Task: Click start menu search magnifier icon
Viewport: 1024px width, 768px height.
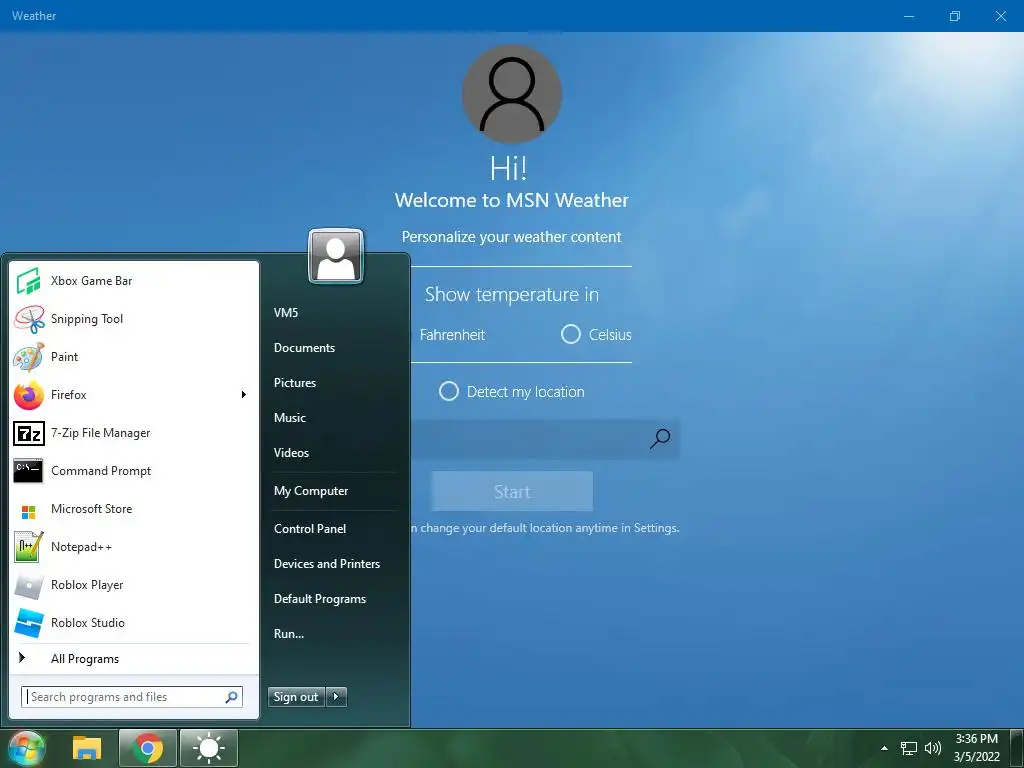Action: click(231, 697)
